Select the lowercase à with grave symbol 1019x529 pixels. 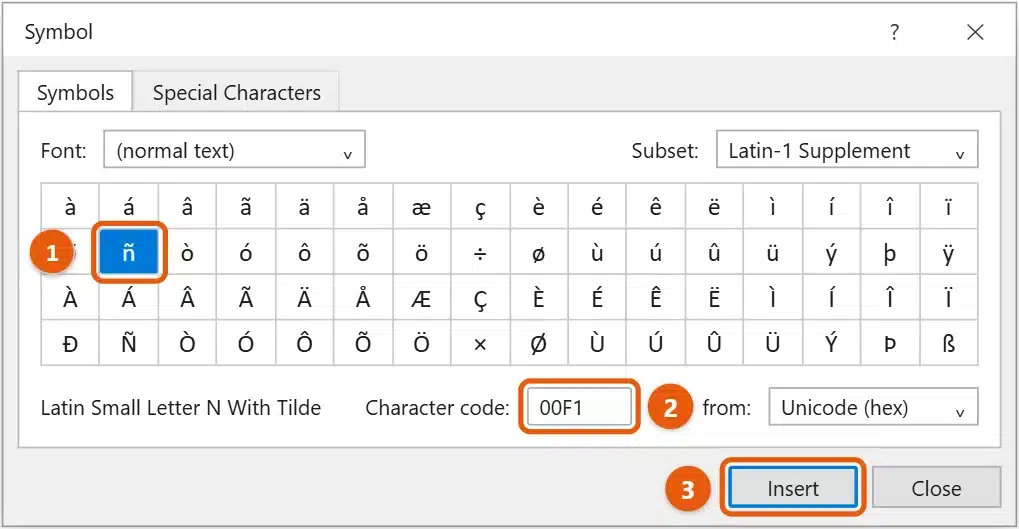(x=70, y=207)
